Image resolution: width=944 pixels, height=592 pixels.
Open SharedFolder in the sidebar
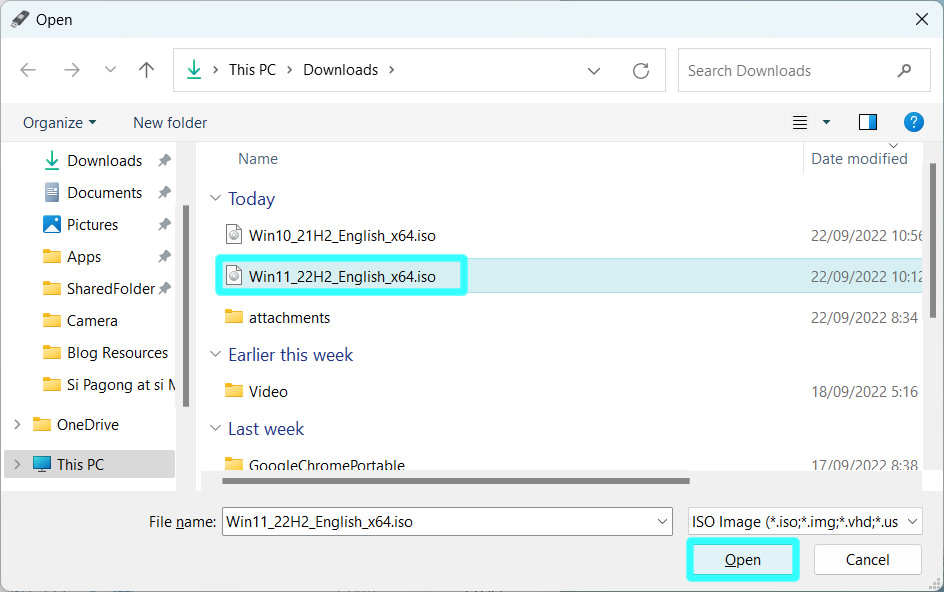[111, 288]
